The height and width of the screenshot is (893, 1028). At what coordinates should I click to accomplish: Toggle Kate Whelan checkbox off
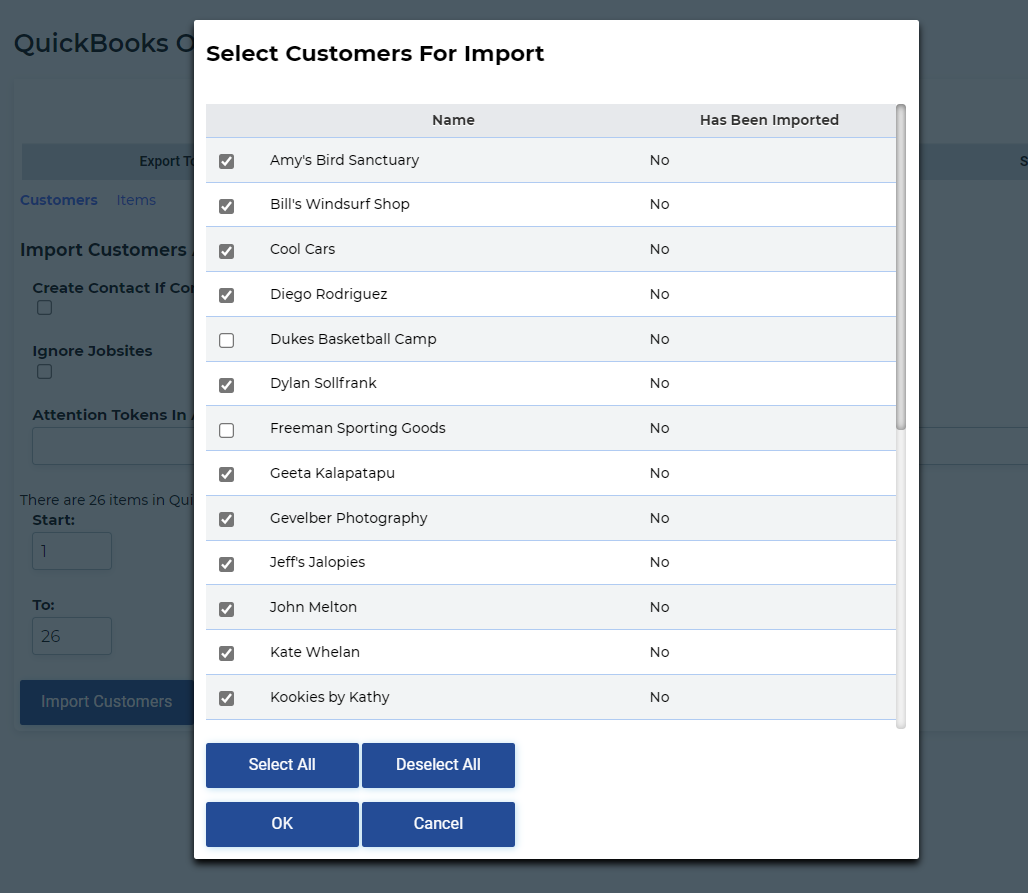point(227,653)
